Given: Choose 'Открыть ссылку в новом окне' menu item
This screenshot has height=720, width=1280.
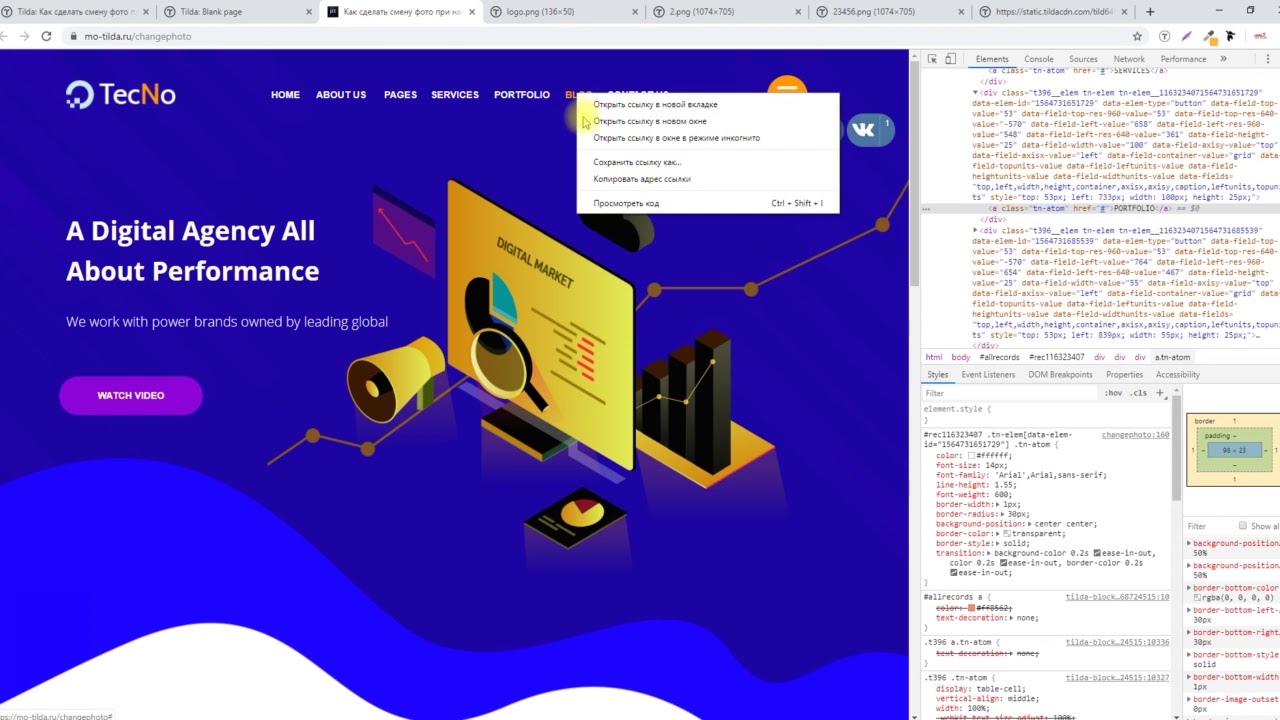Looking at the screenshot, I should click(x=708, y=121).
